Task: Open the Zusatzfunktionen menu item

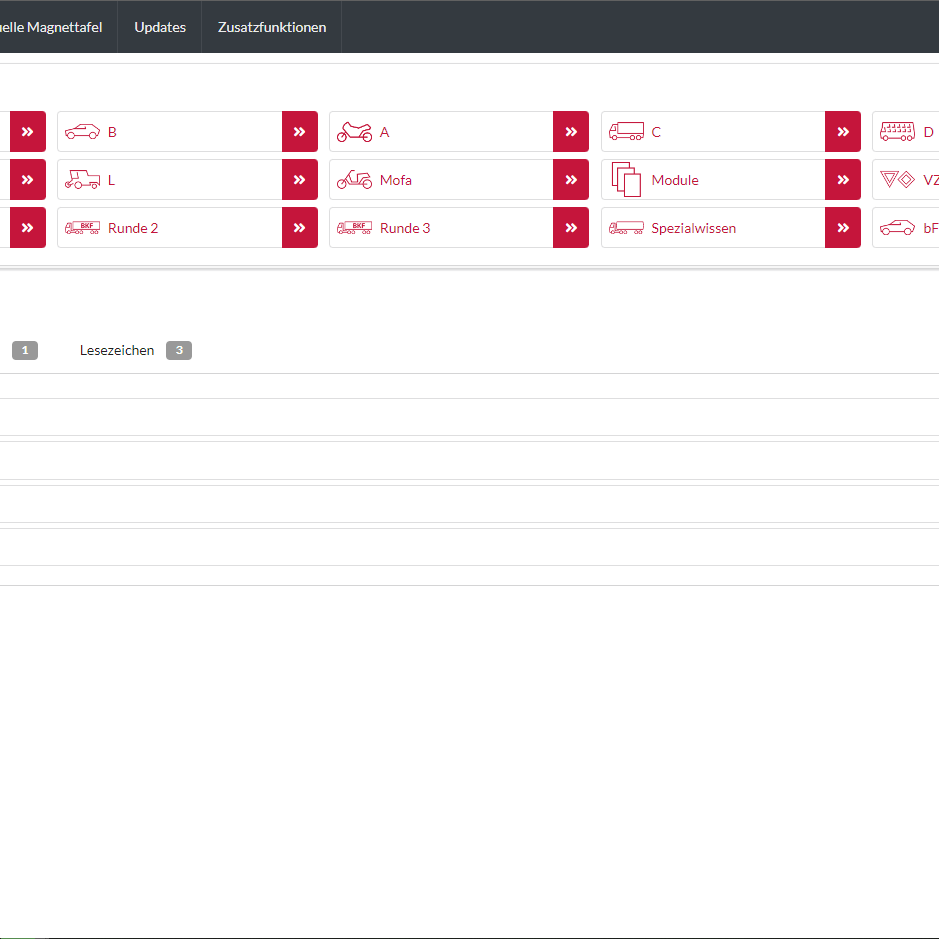Action: 272,27
